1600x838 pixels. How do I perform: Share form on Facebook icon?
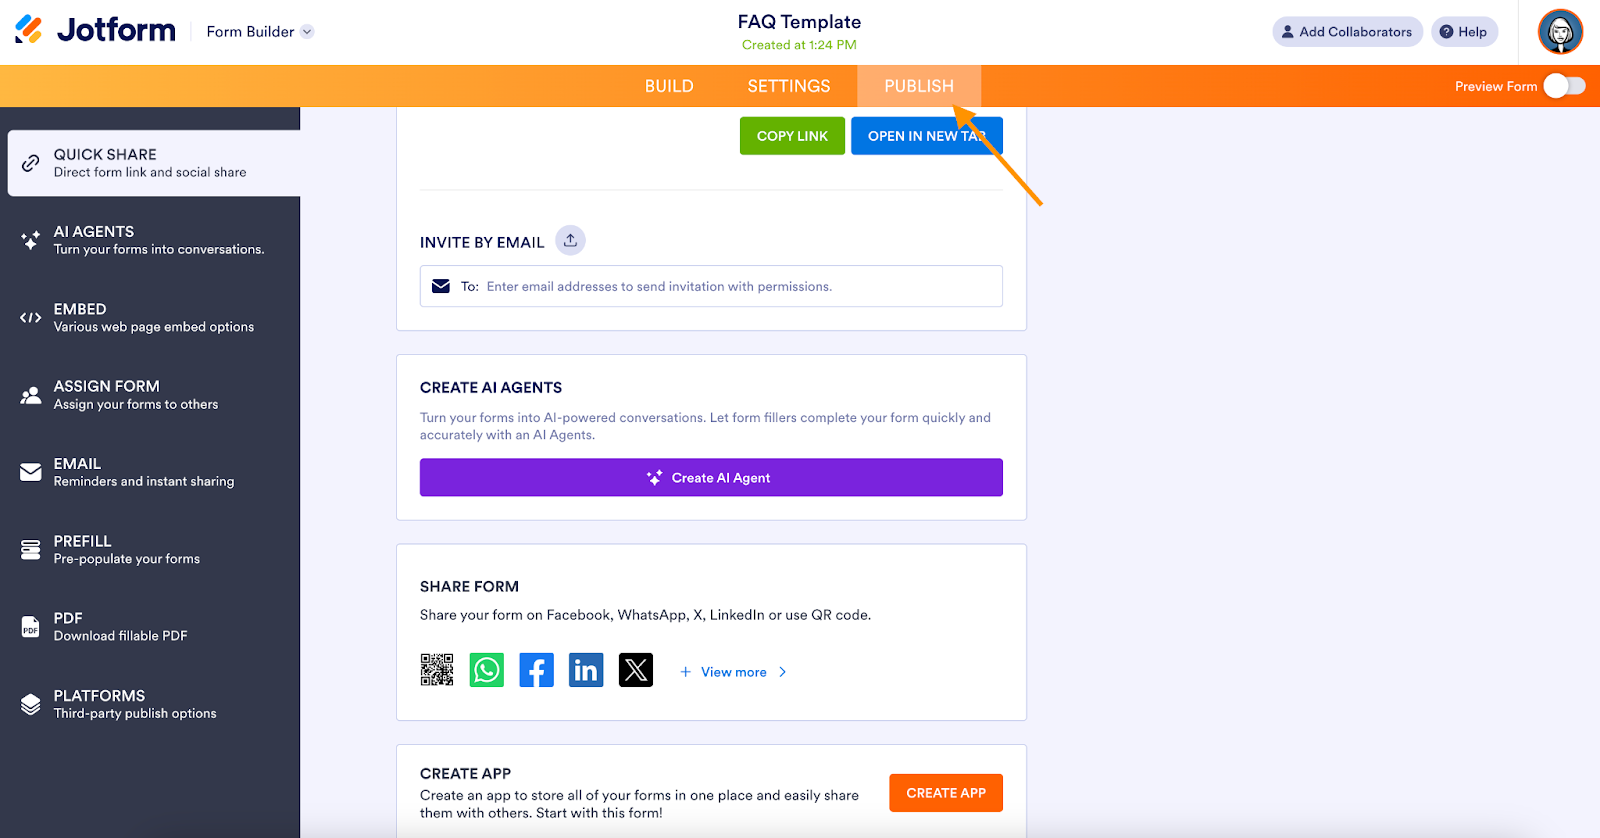[537, 670]
